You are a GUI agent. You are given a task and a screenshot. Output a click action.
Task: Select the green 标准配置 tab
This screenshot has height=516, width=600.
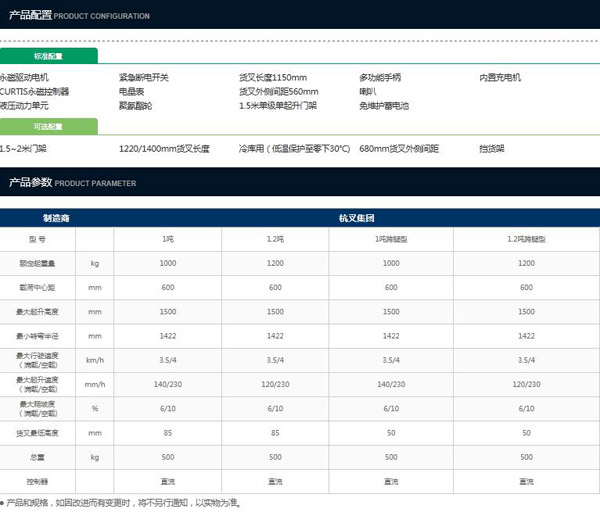48,57
